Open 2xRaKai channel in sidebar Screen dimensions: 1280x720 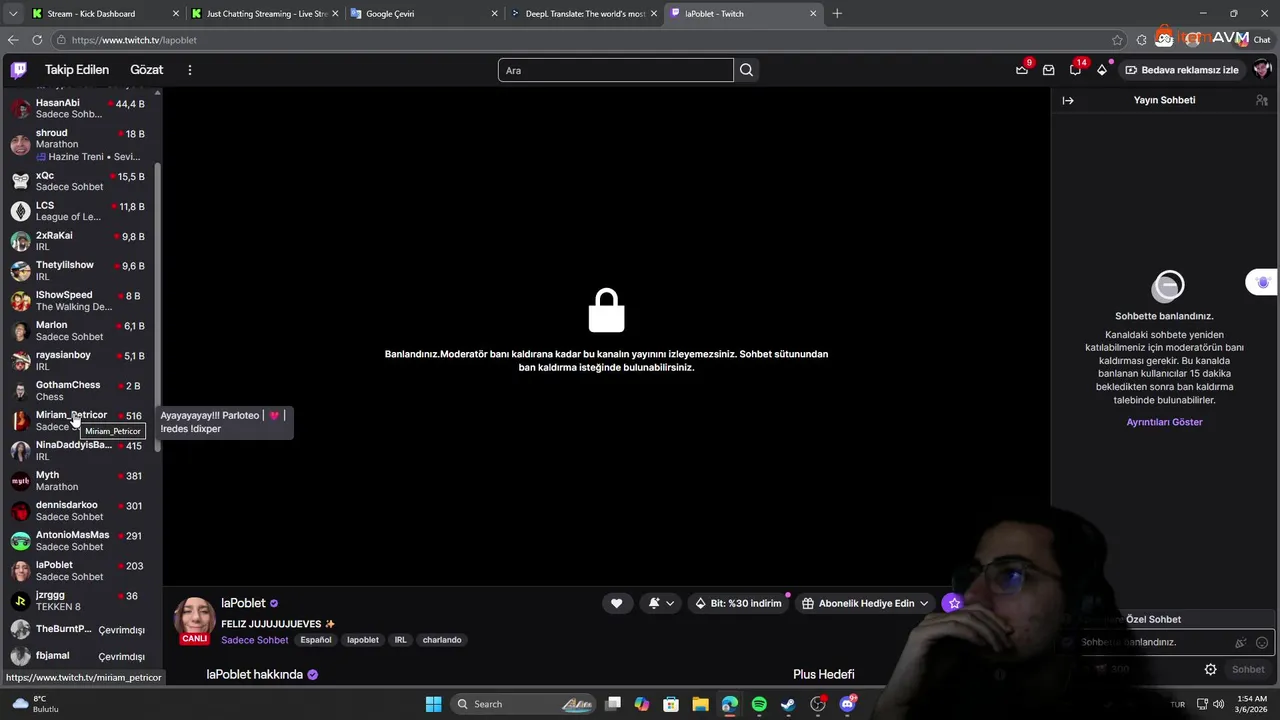tap(80, 241)
